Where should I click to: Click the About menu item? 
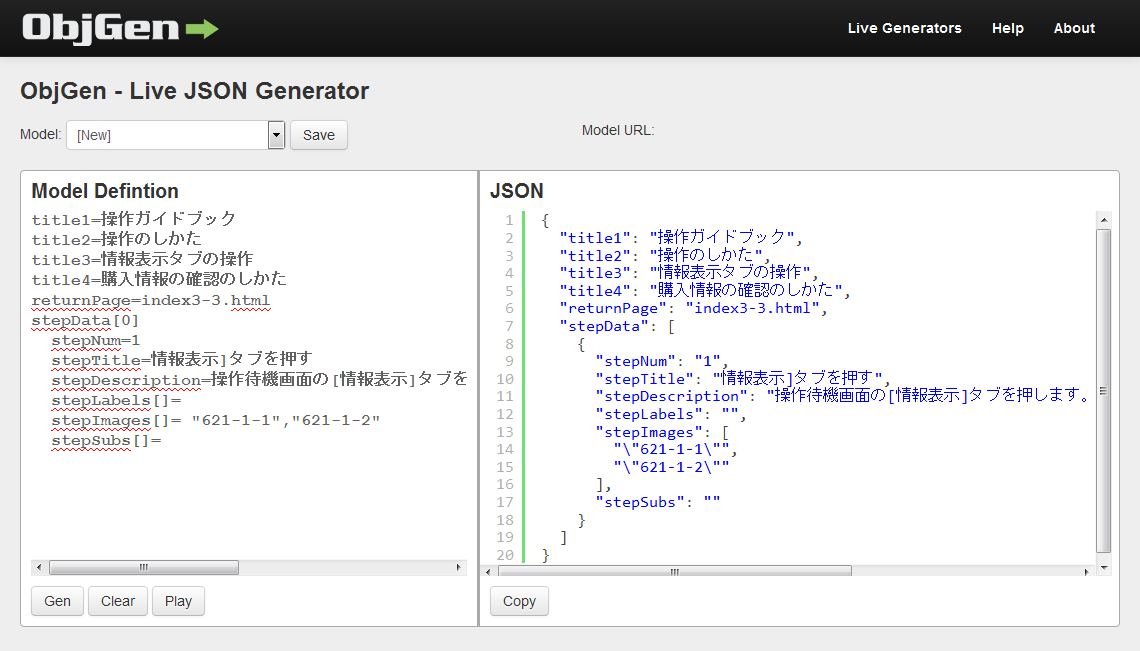pos(1074,28)
